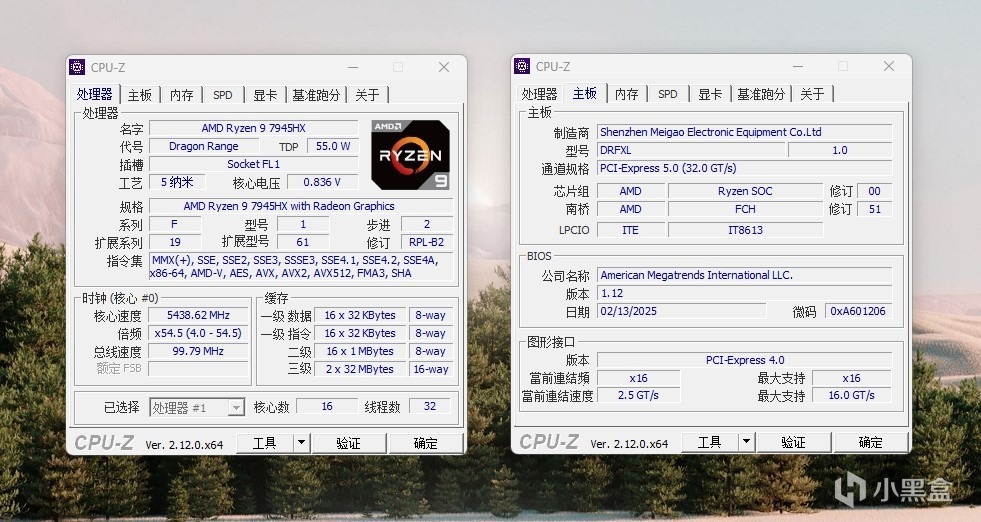981x522 pixels.
Task: Click the BIOS date 02/13/2025 value
Action: (x=681, y=311)
